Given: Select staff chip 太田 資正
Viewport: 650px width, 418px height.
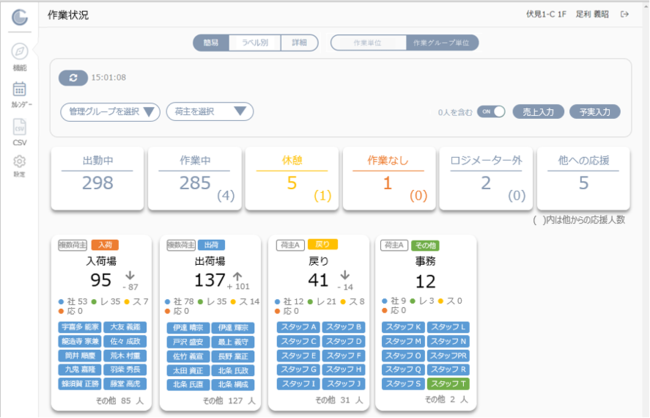Looking at the screenshot, I should point(188,371).
